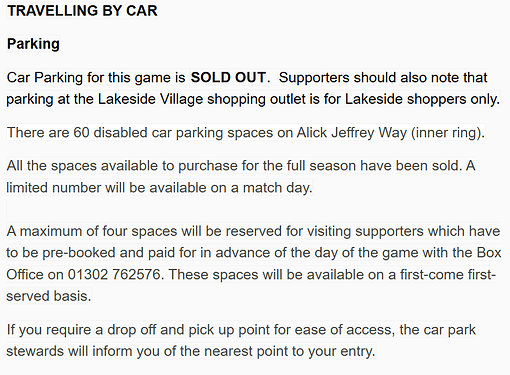Click the words inner ring in parentheses
Image resolution: width=510 pixels, height=375 pixels.
click(x=448, y=133)
